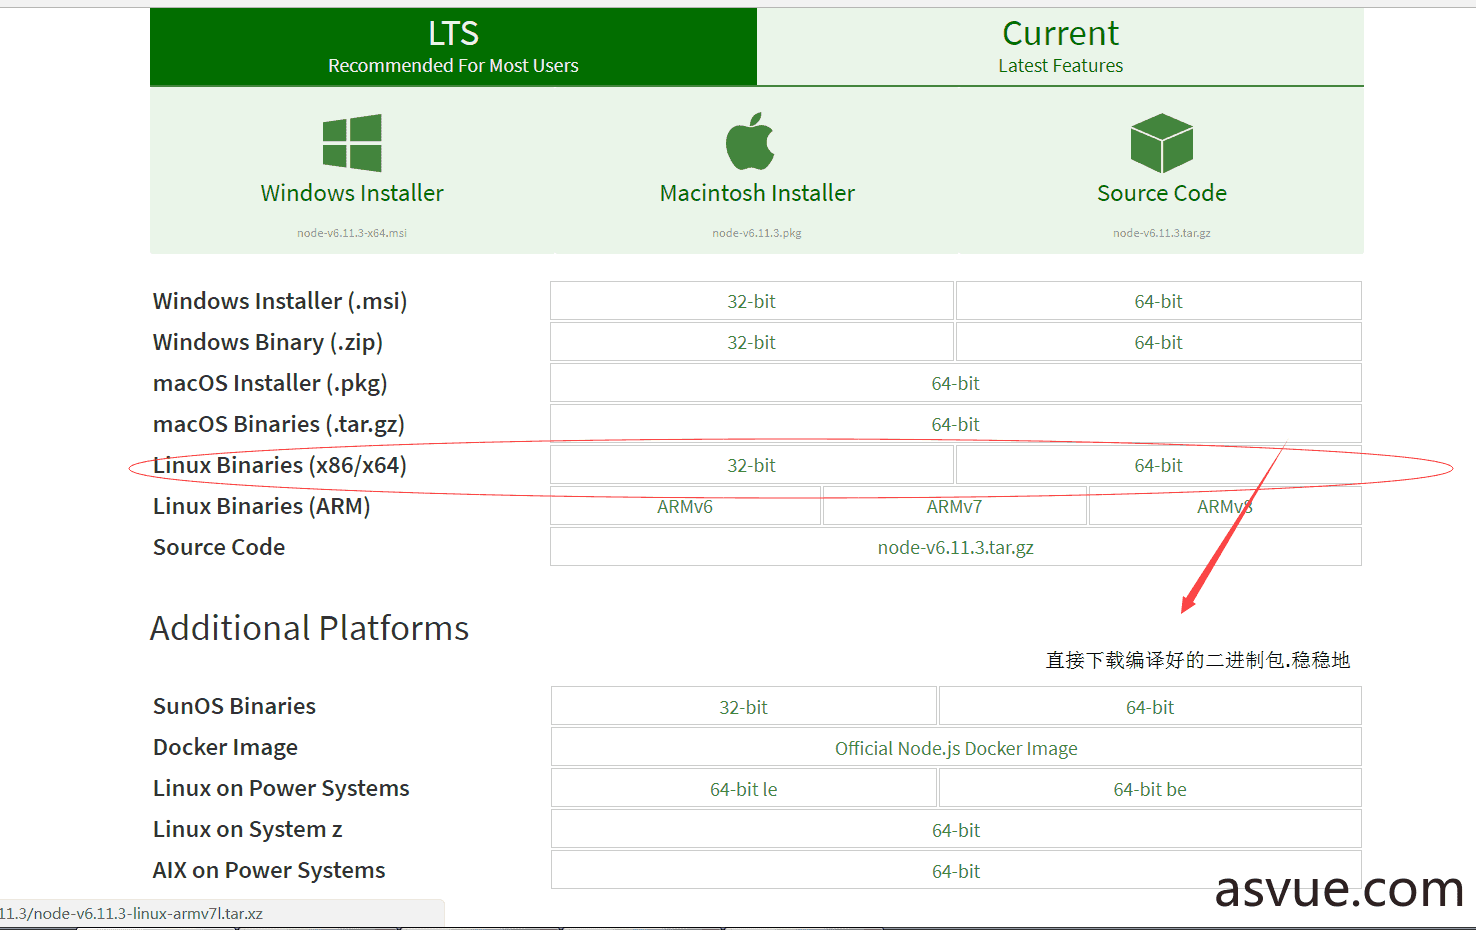
Task: Click the Source Code row label
Action: point(219,547)
